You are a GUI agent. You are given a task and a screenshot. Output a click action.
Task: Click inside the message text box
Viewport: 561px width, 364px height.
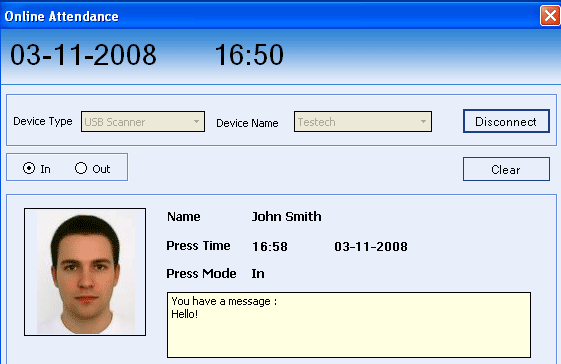pyautogui.click(x=349, y=325)
